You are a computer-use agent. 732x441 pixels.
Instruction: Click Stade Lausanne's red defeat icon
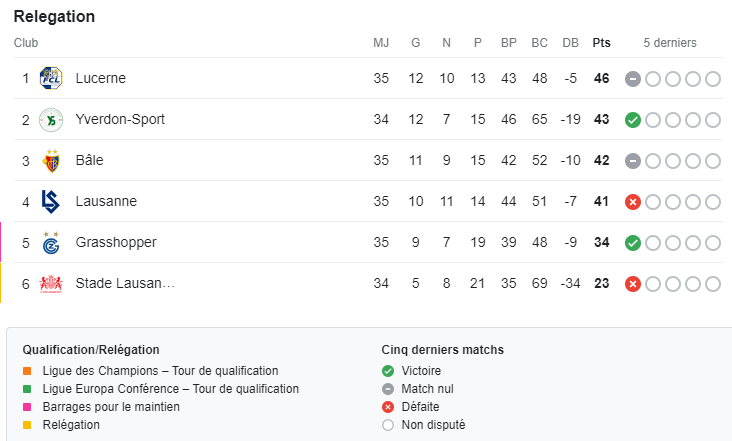(633, 284)
